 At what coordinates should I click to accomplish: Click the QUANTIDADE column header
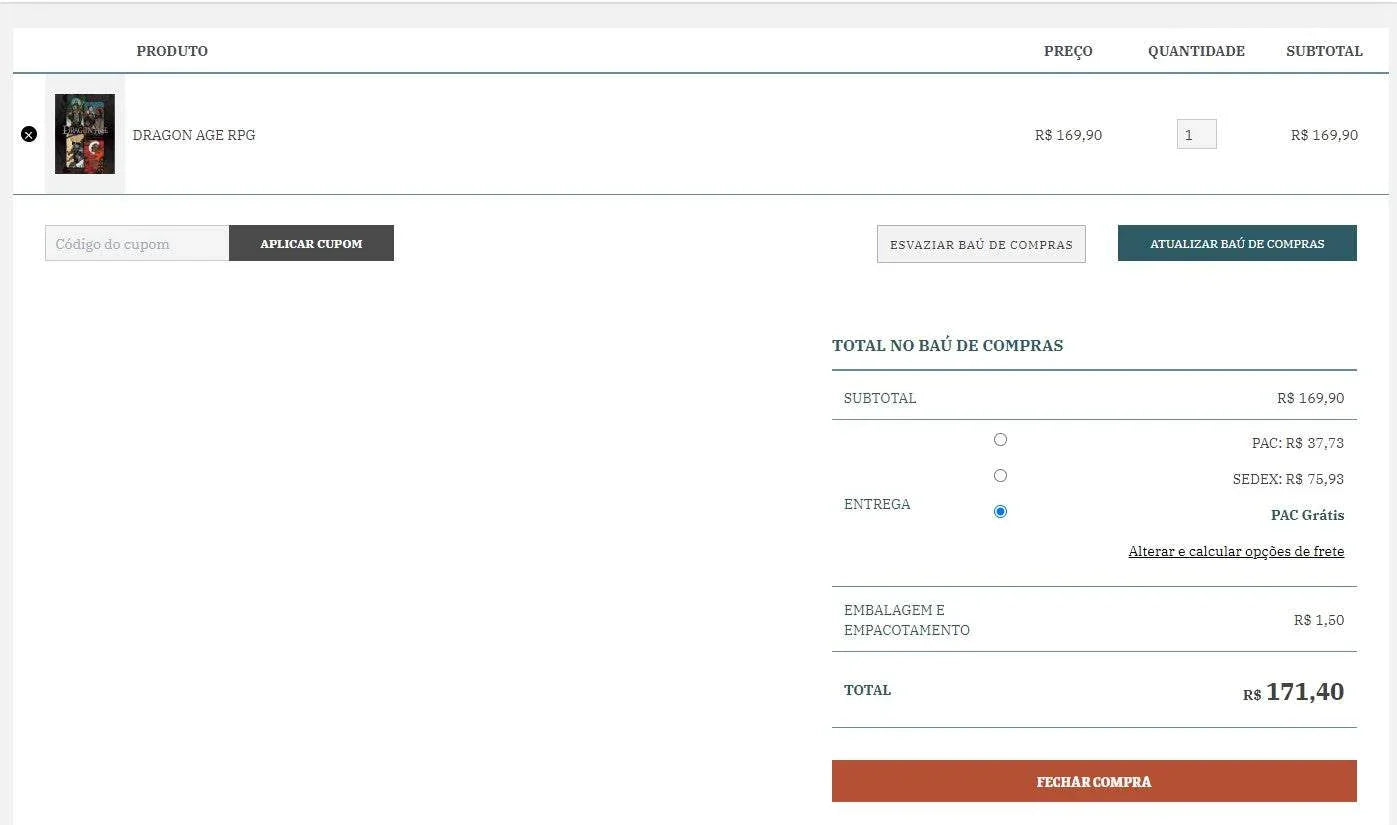pos(1196,51)
